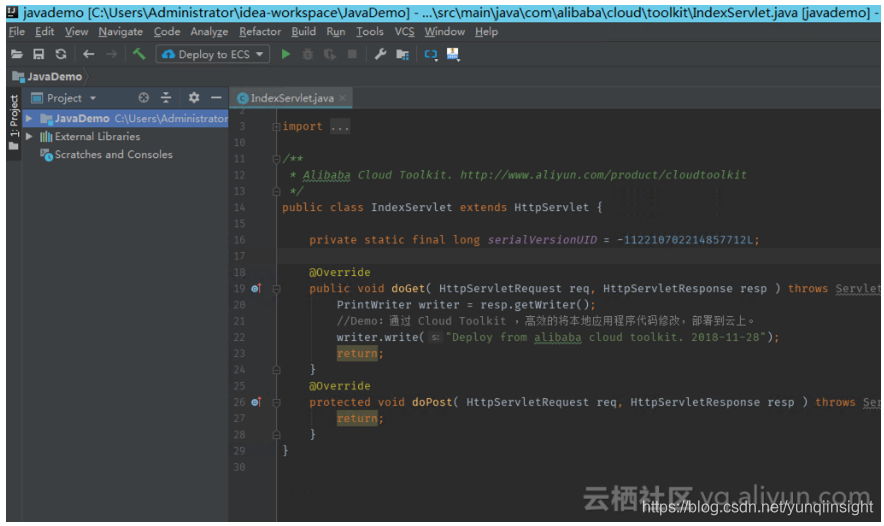The width and height of the screenshot is (884, 526).
Task: Click the Forward navigation arrow
Action: click(x=112, y=54)
